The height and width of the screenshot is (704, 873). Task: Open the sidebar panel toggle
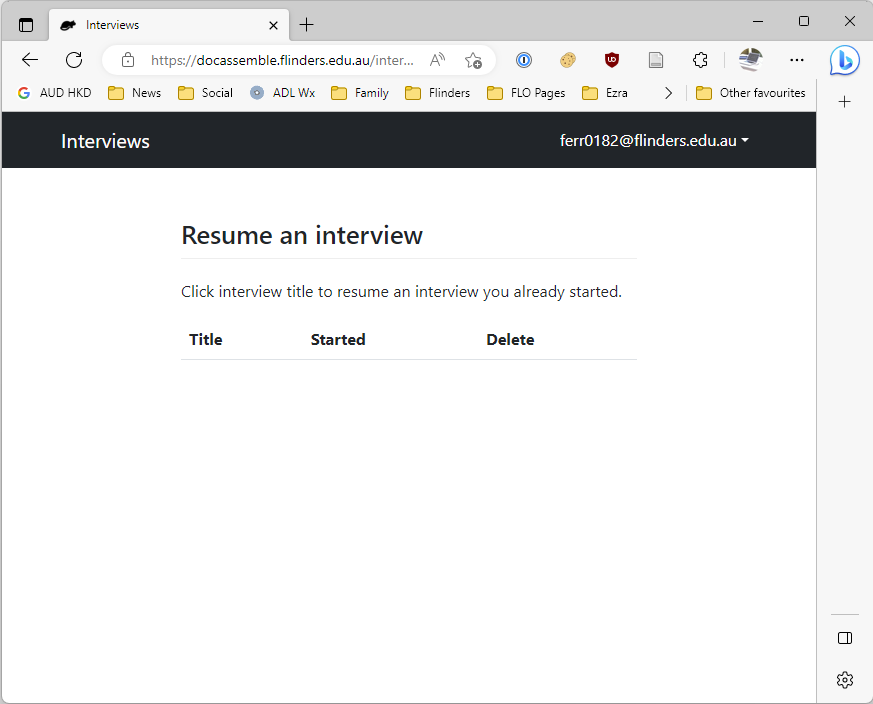tap(845, 638)
